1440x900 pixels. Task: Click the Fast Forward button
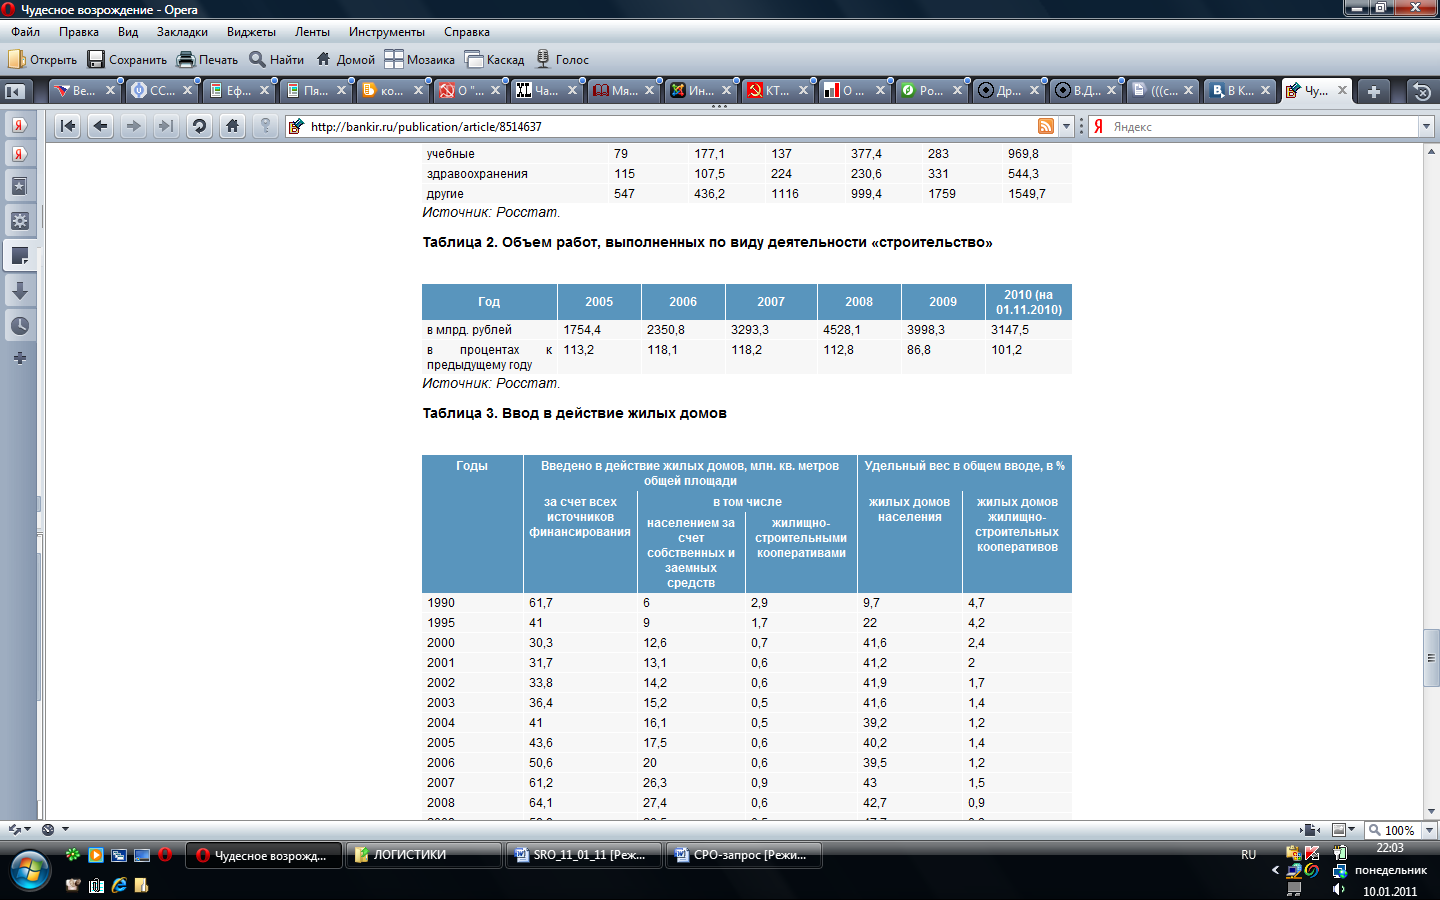[x=166, y=126]
